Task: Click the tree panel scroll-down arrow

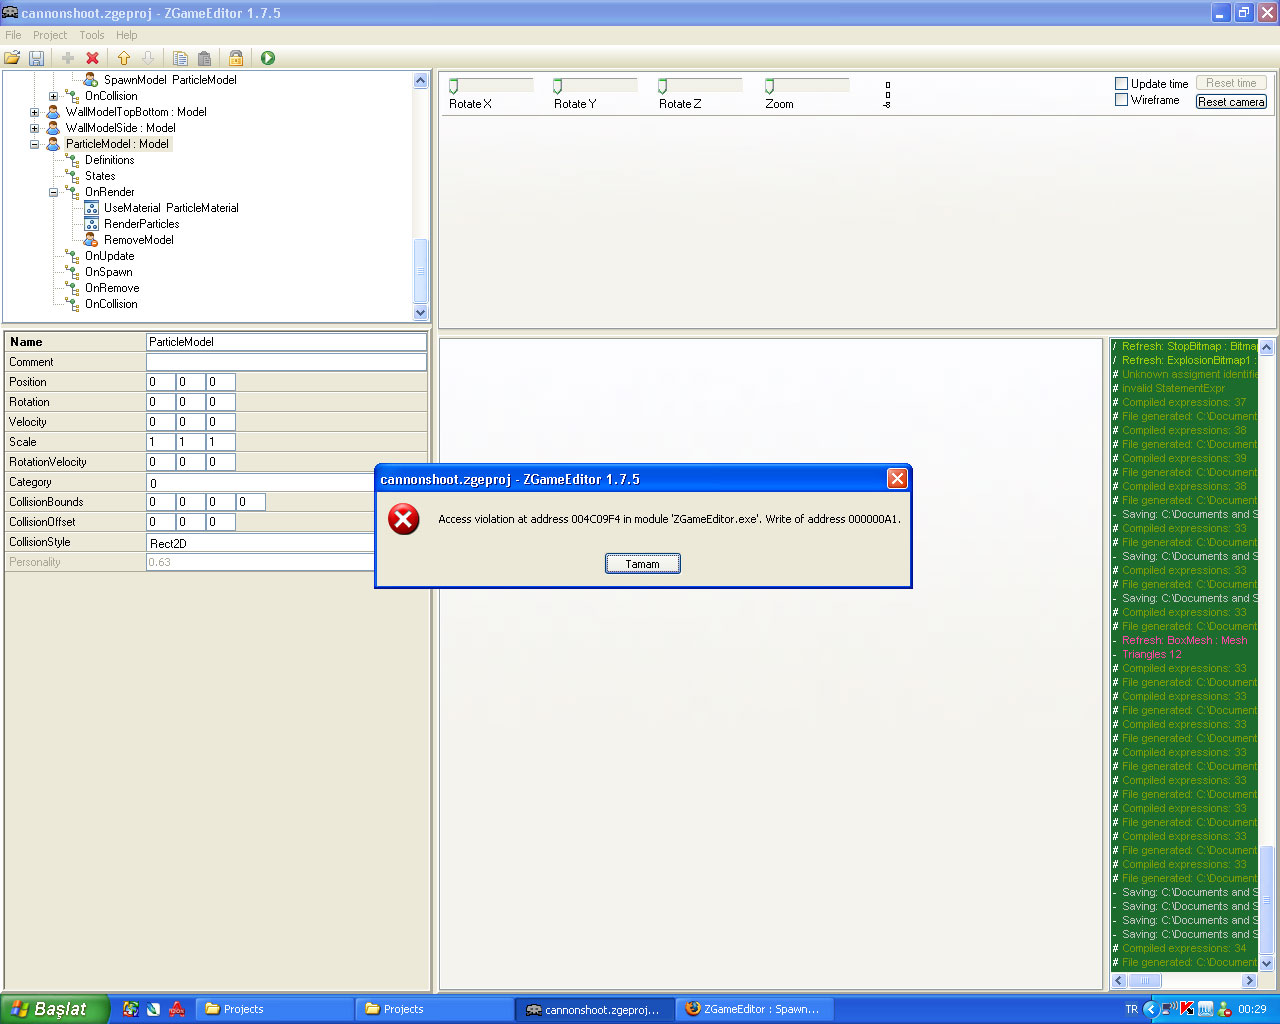Action: pos(420,312)
